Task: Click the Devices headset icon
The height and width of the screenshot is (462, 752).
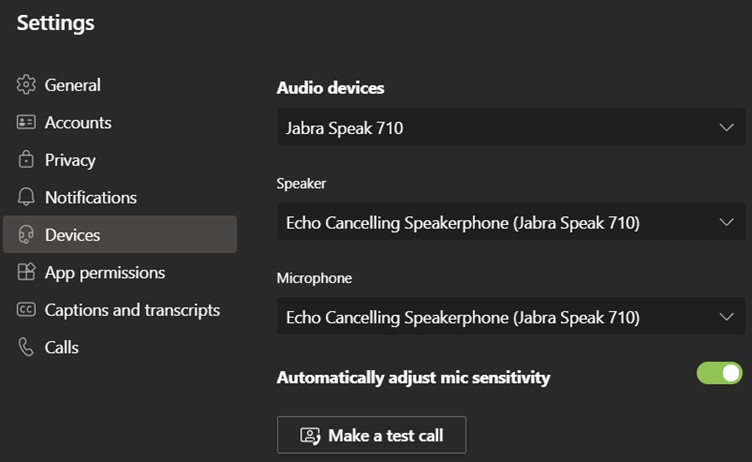Action: [x=26, y=235]
